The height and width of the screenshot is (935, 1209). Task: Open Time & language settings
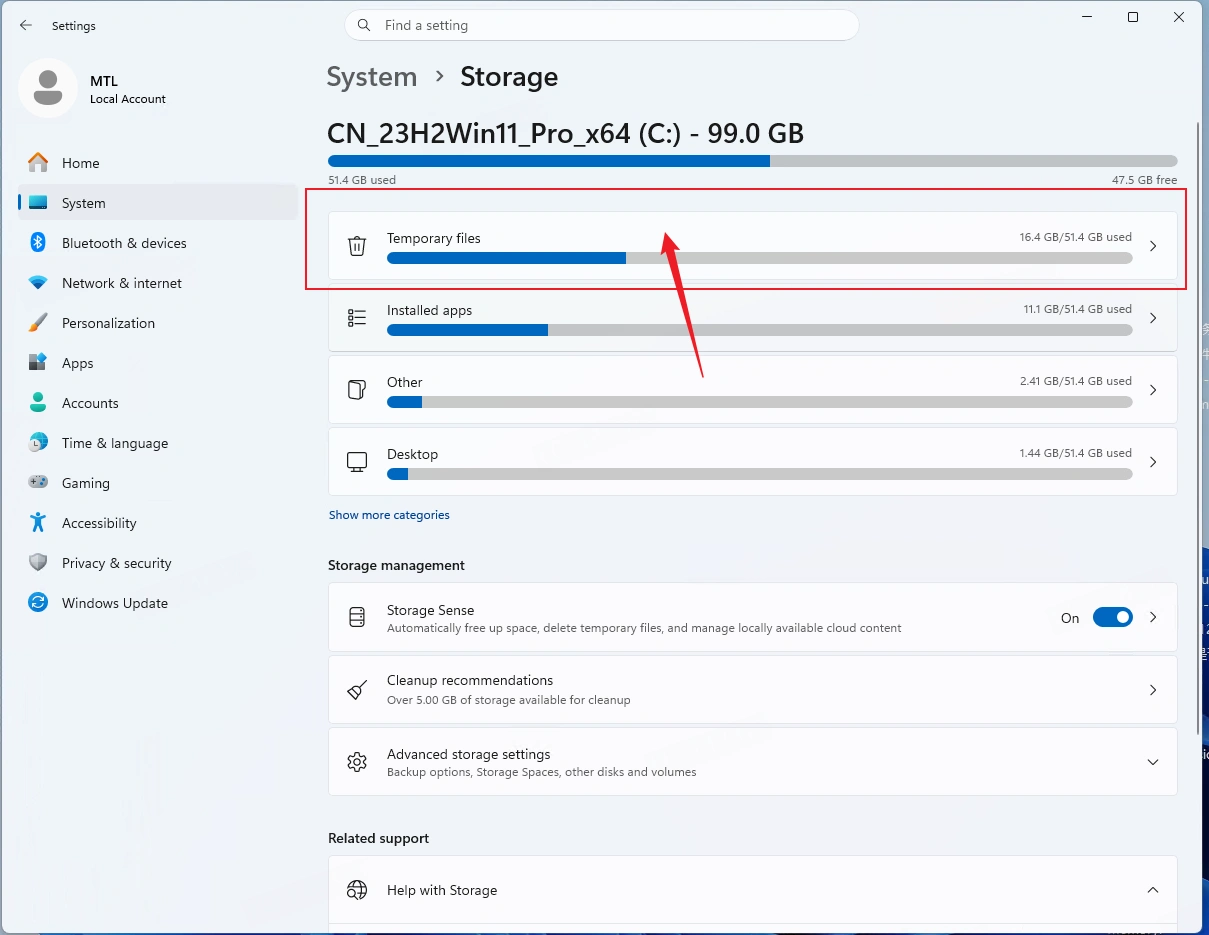158,443
